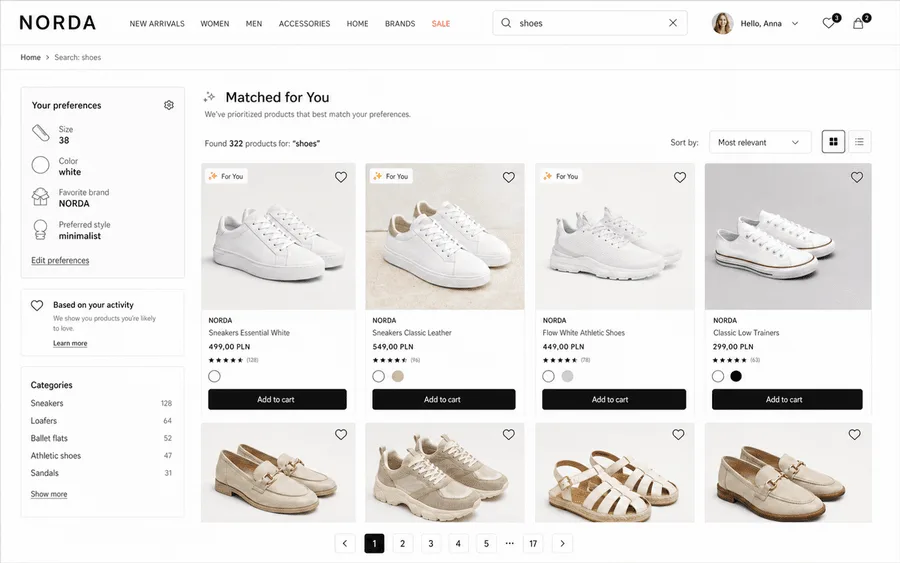
Task: Expand the Hello, Anna account menu
Action: point(795,24)
